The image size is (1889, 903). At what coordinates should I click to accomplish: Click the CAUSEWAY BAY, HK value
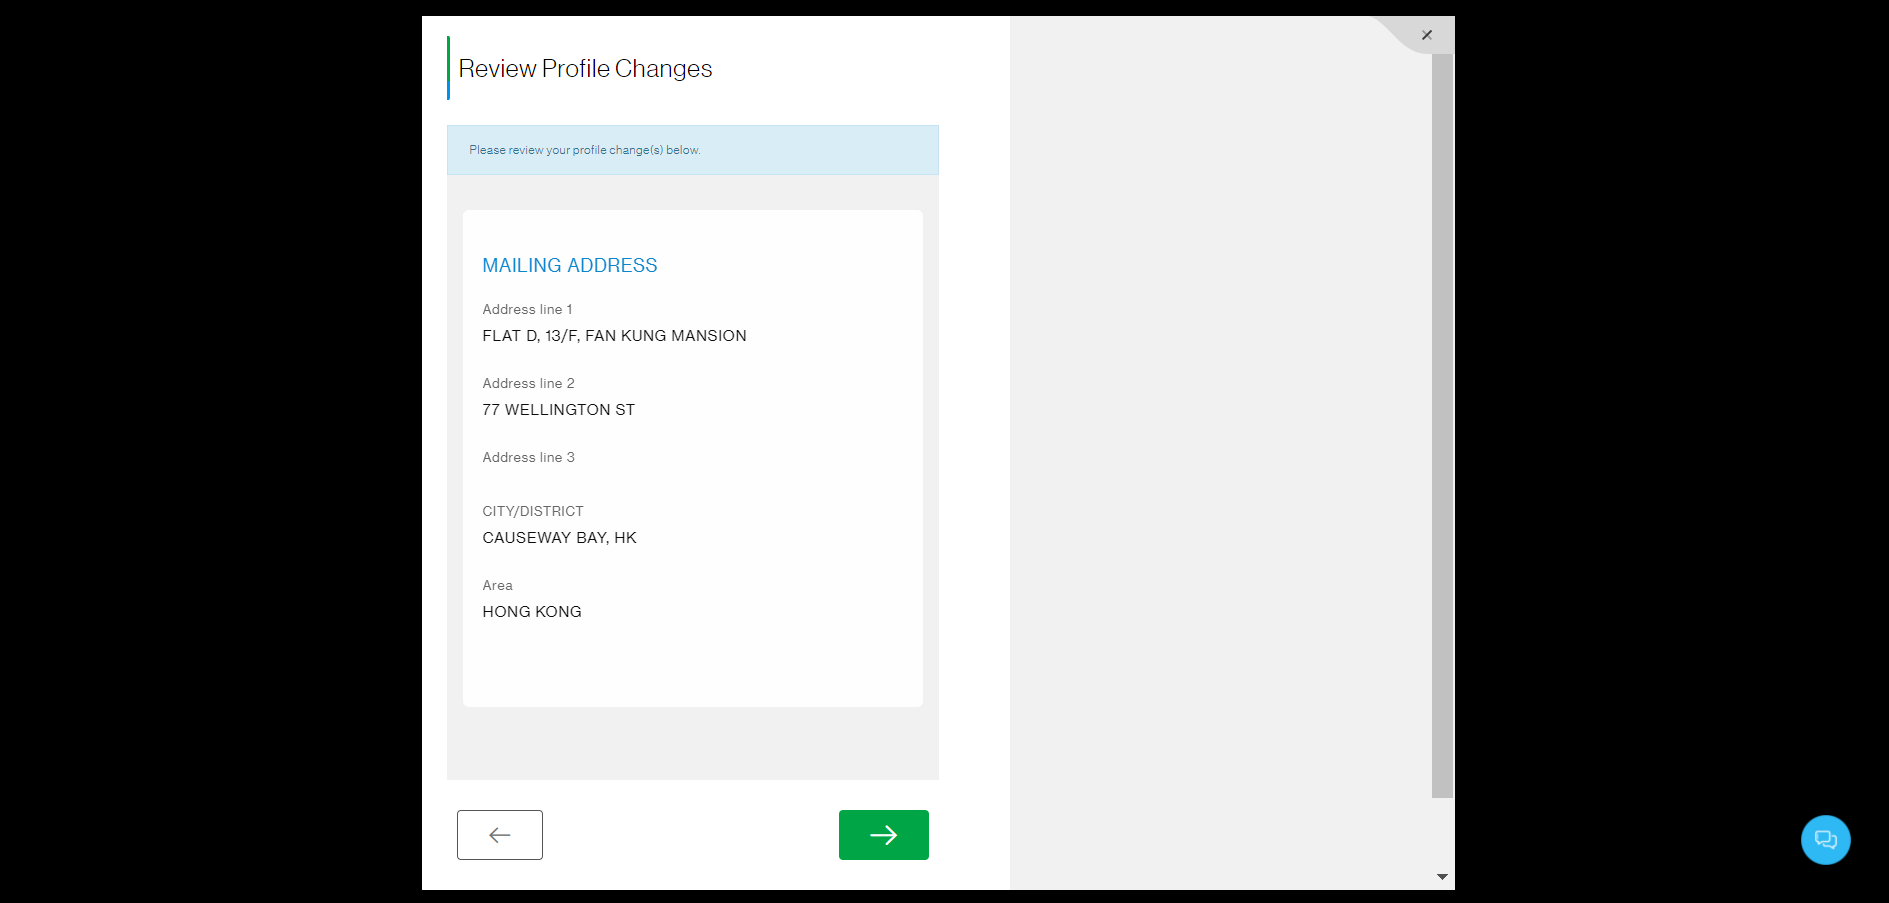559,538
